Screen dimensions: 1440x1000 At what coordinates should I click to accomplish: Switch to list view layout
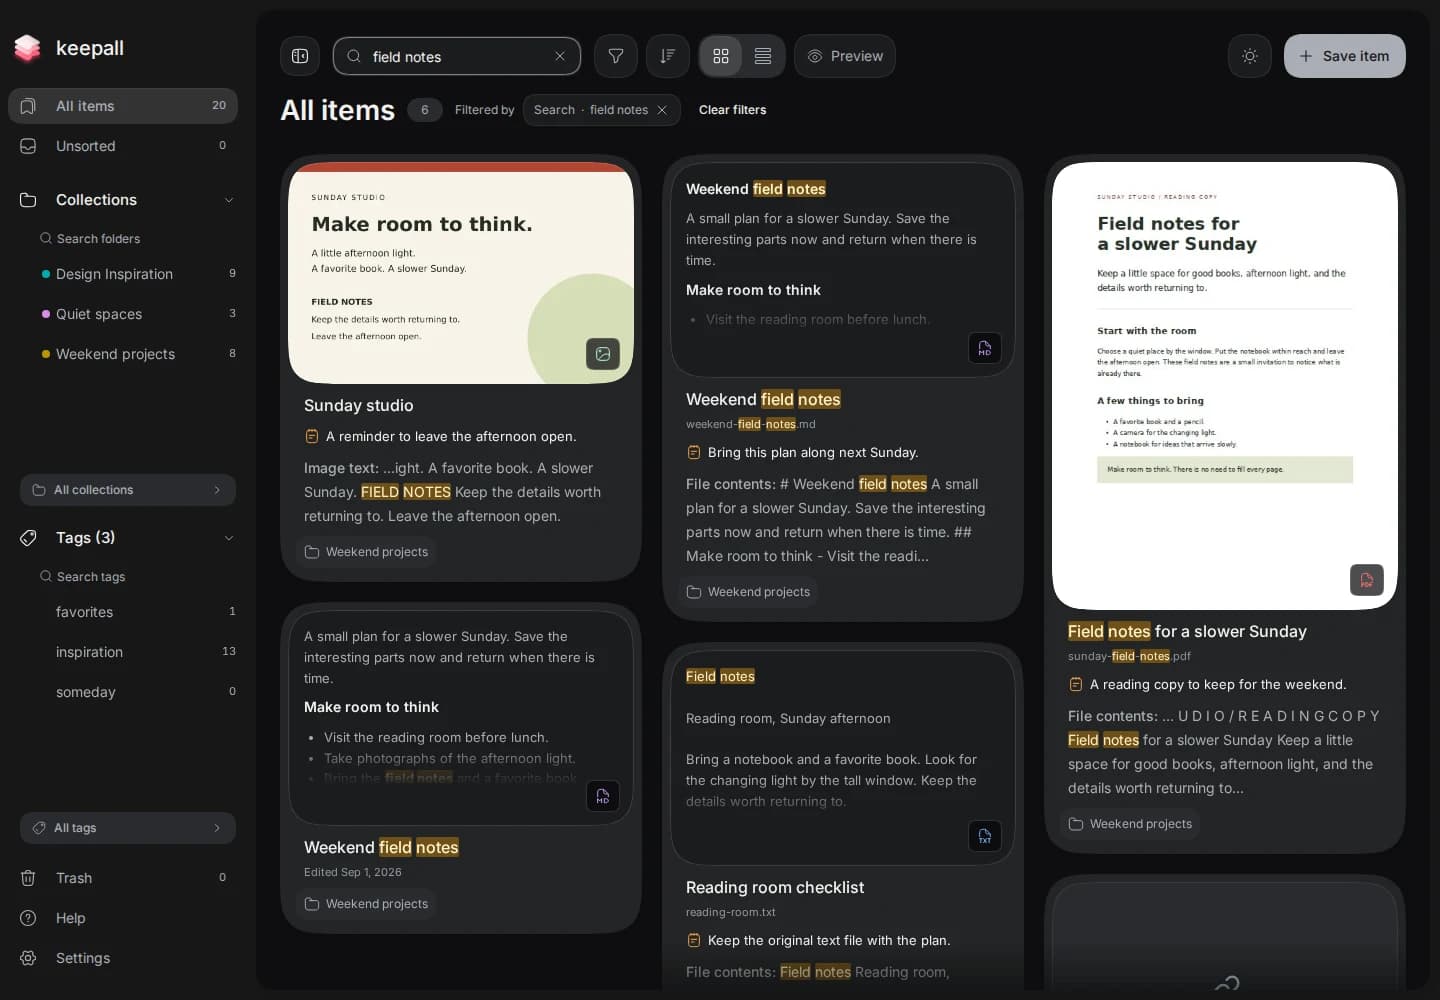[x=763, y=56]
